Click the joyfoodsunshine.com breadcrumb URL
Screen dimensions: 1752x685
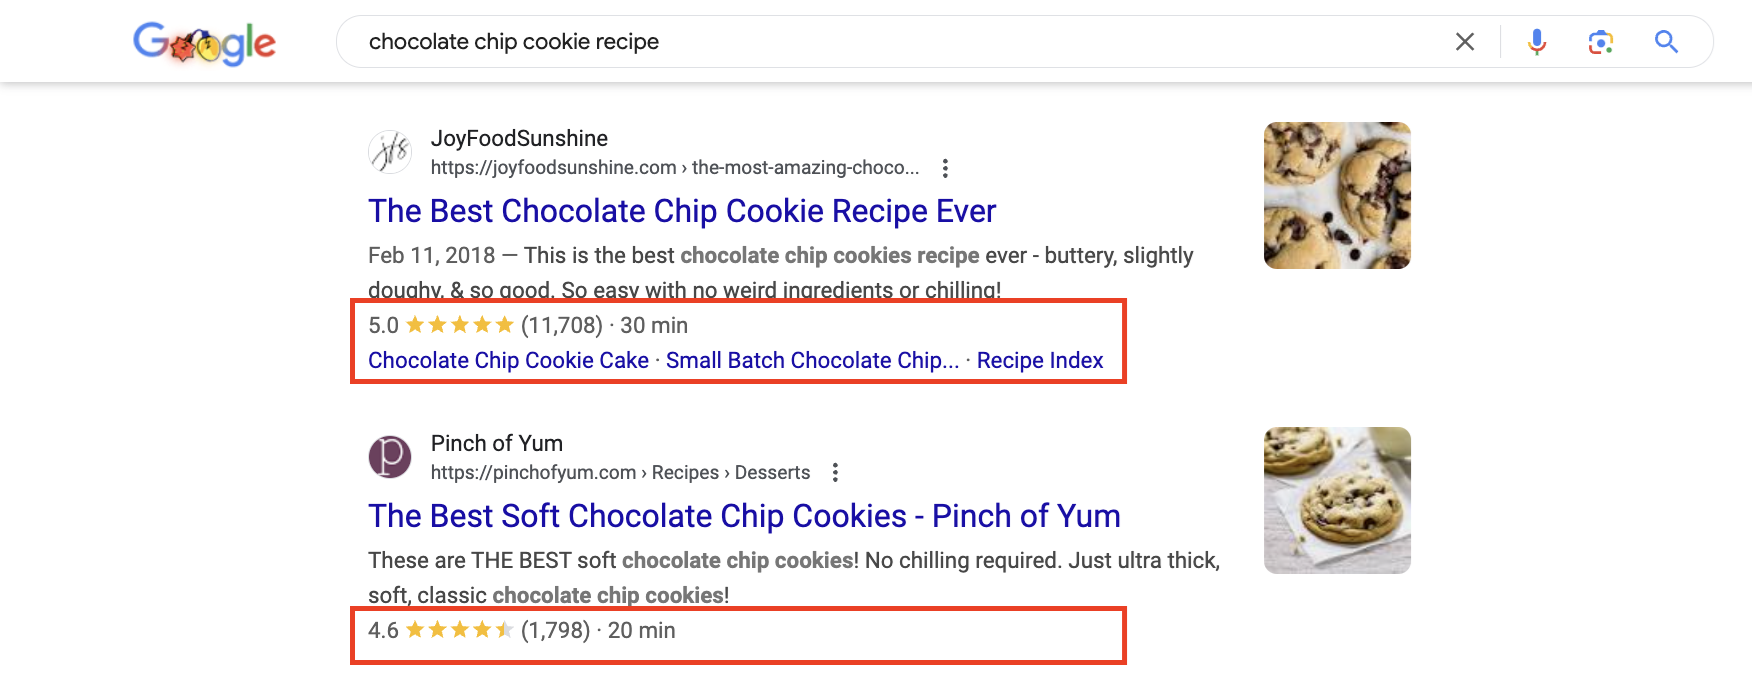(x=676, y=167)
